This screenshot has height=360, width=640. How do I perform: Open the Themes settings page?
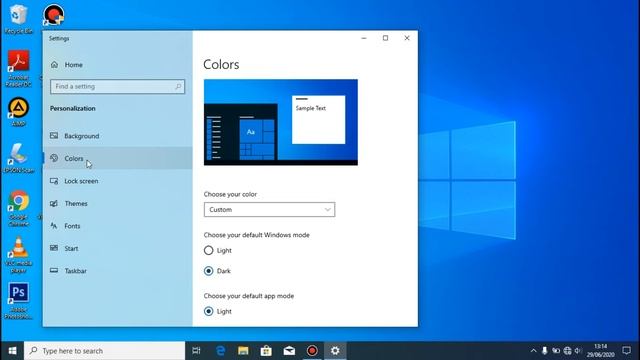118,203
